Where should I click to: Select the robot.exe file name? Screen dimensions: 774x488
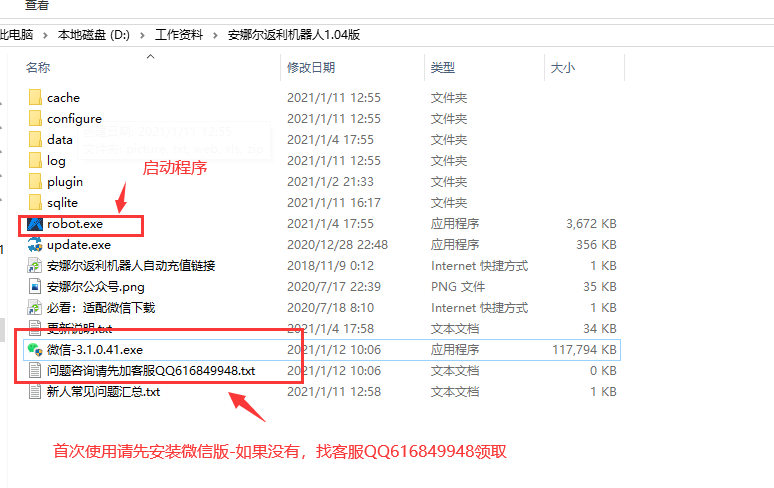75,224
